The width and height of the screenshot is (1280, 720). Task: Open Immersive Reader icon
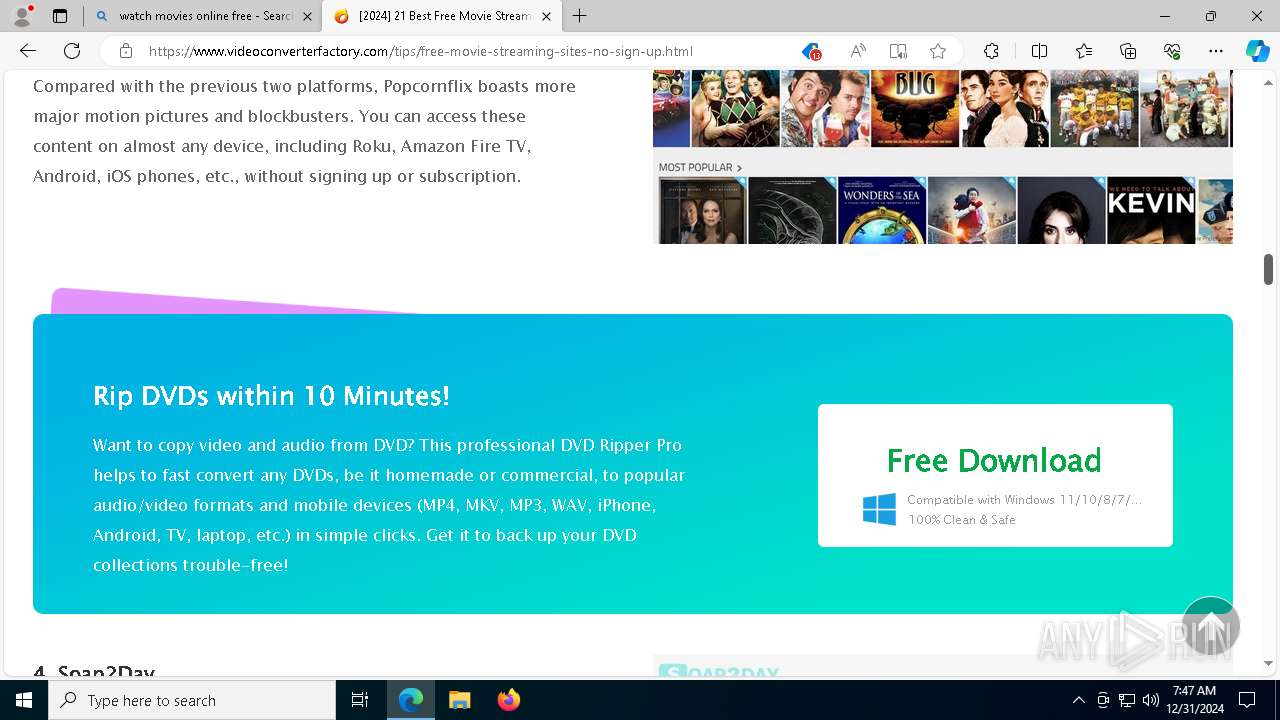(898, 51)
